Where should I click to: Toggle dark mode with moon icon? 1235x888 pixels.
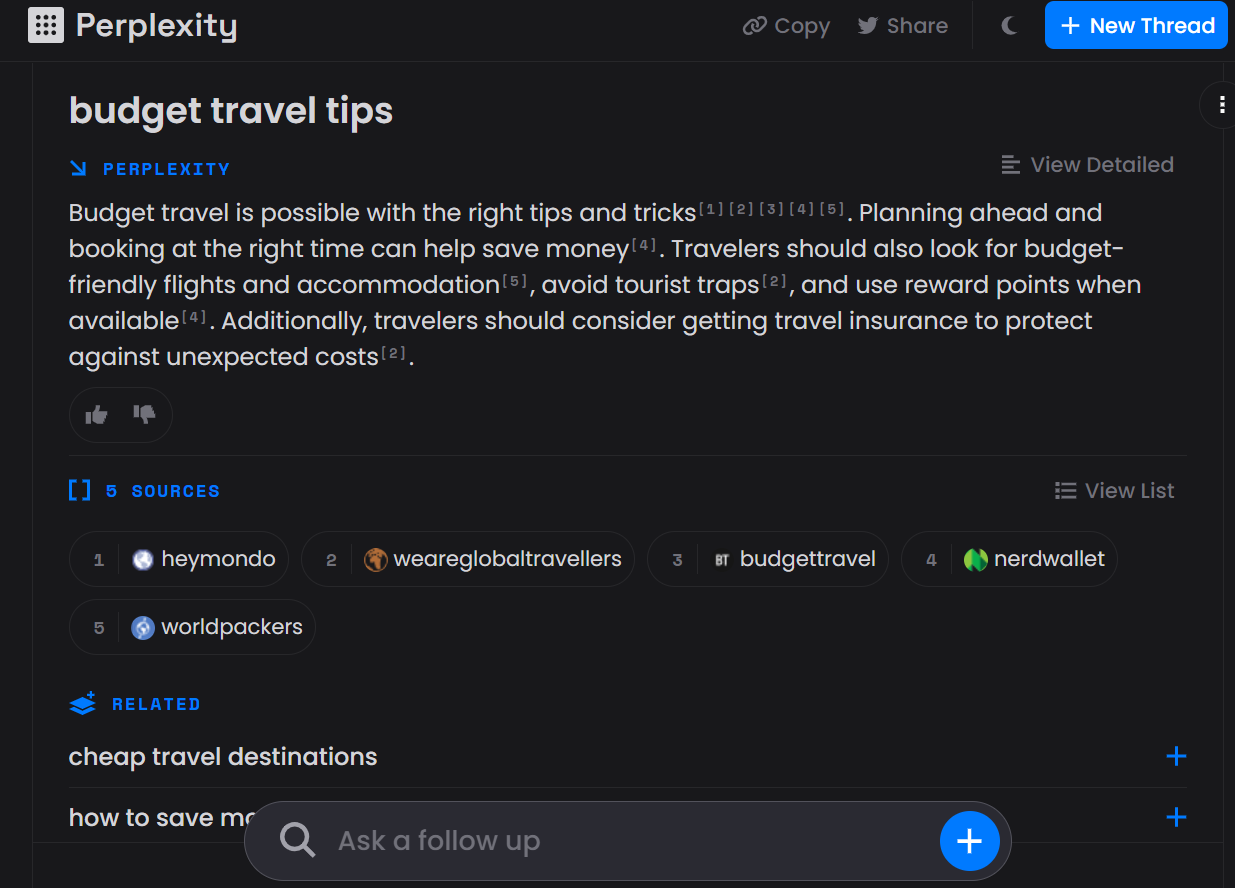click(x=1009, y=26)
